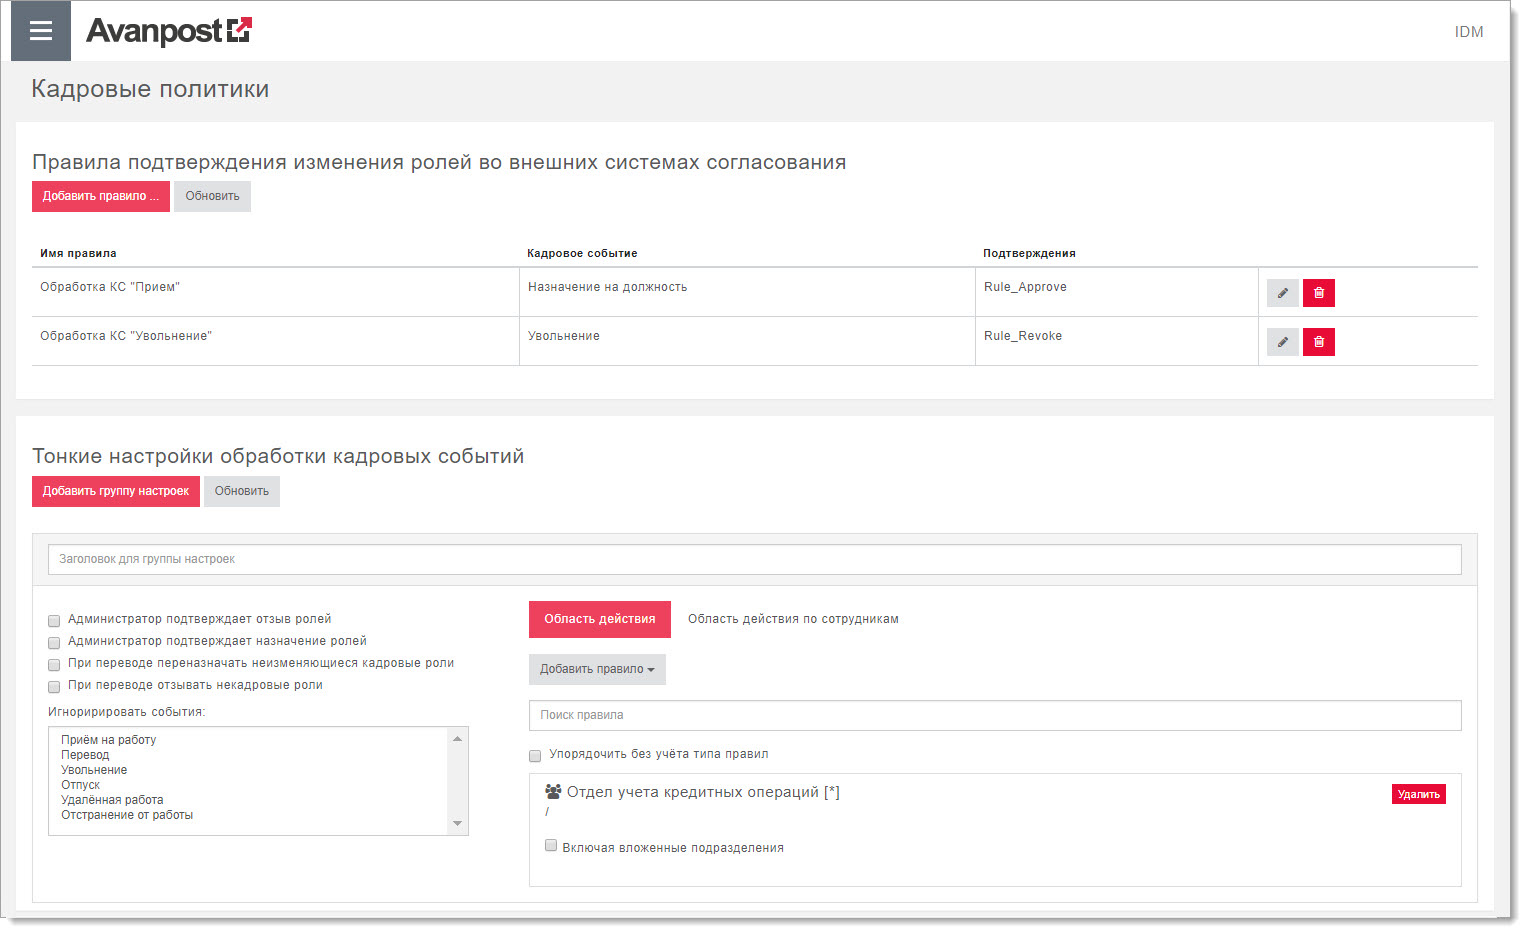Check Включая вложенные подразделения
This screenshot has width=1526, height=933.
(551, 846)
